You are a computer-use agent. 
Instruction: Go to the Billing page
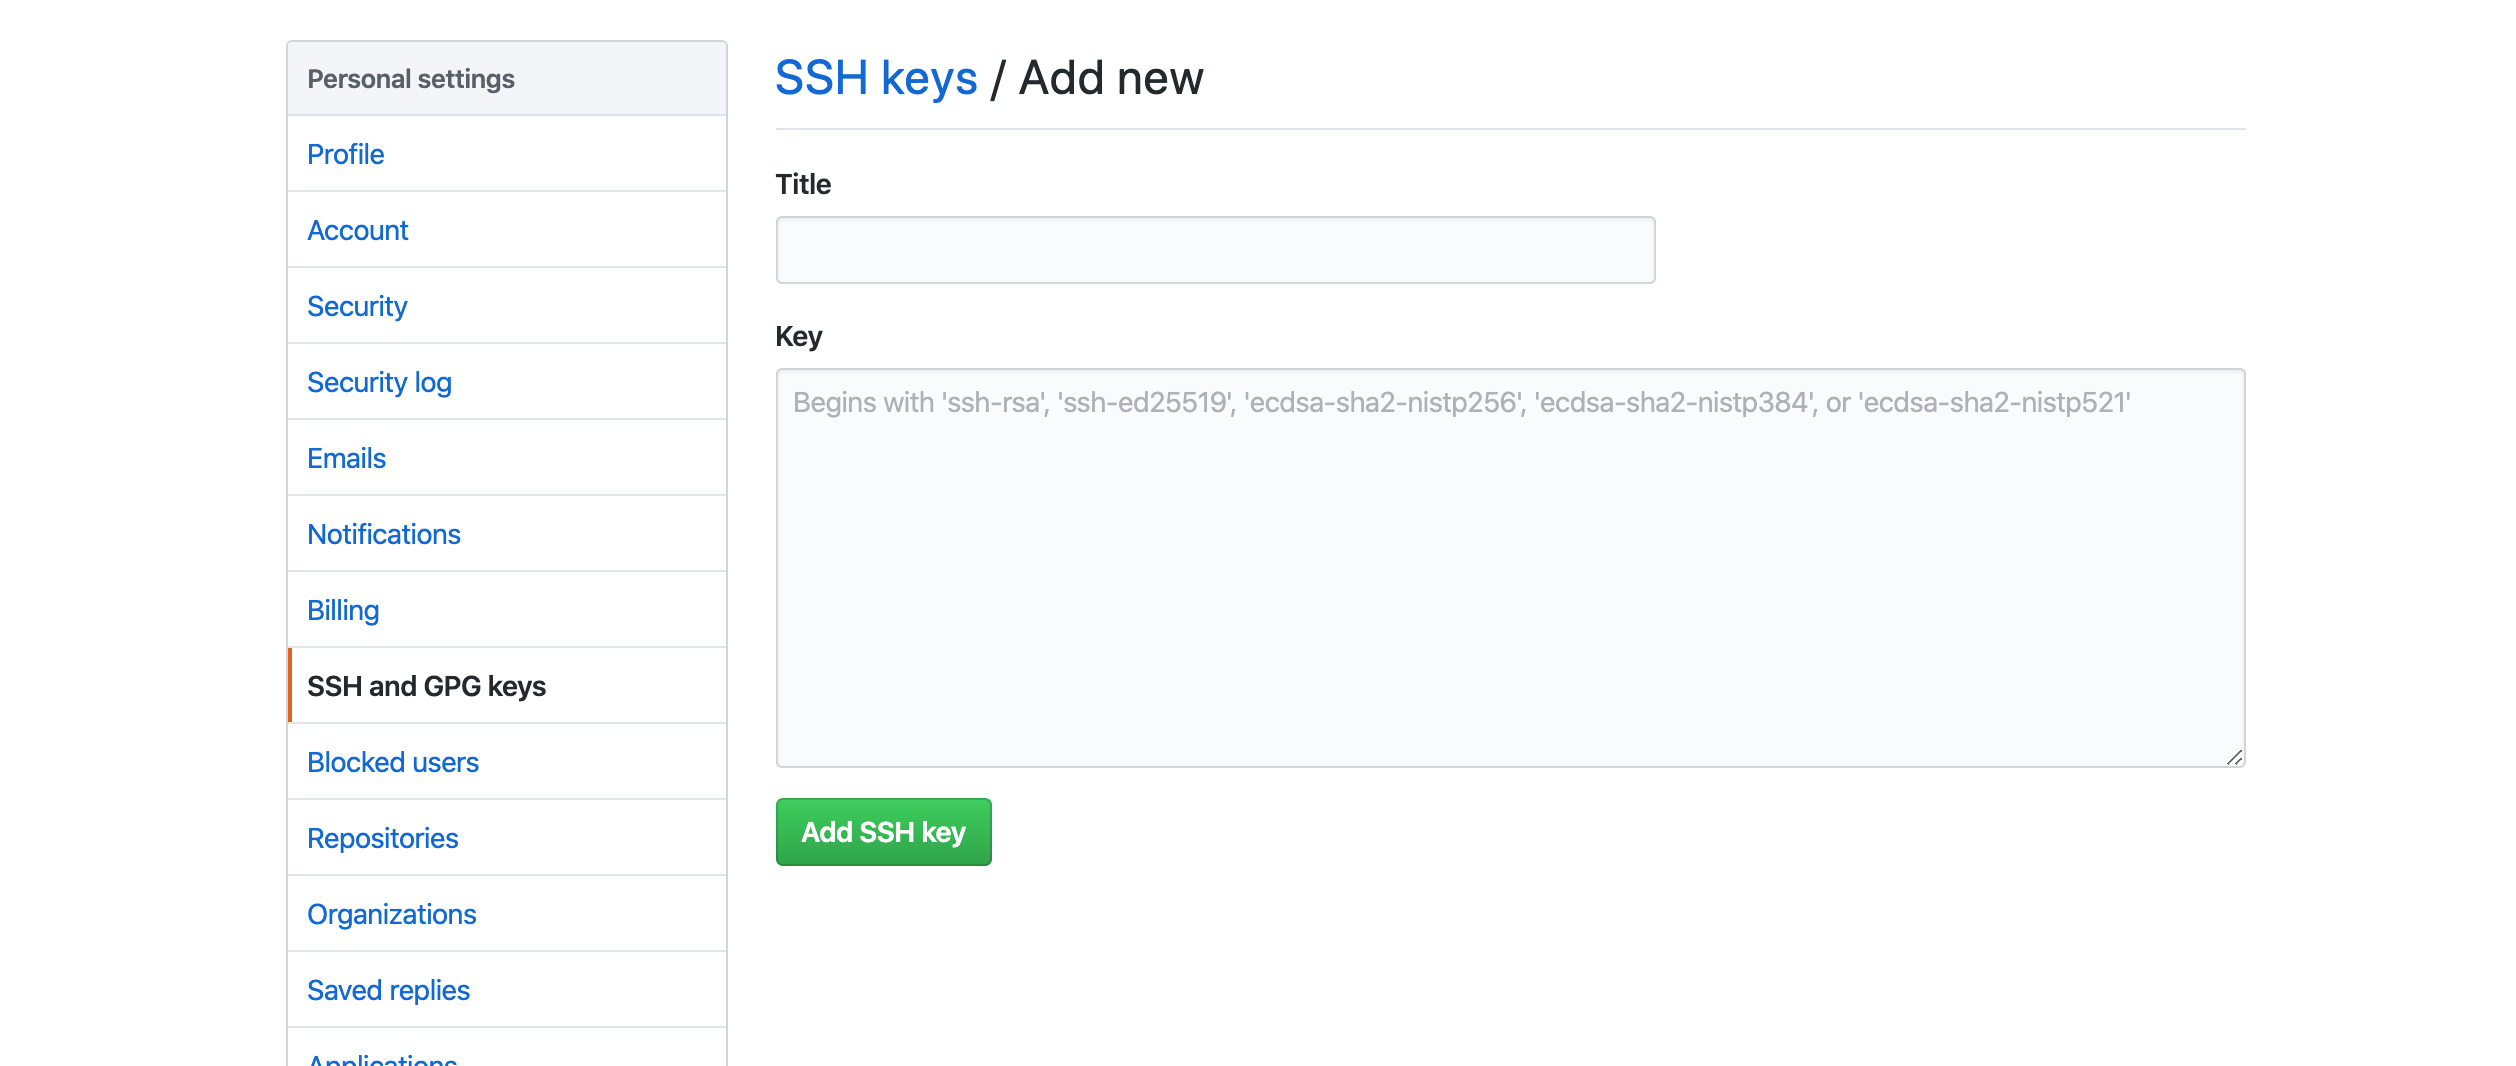342,609
